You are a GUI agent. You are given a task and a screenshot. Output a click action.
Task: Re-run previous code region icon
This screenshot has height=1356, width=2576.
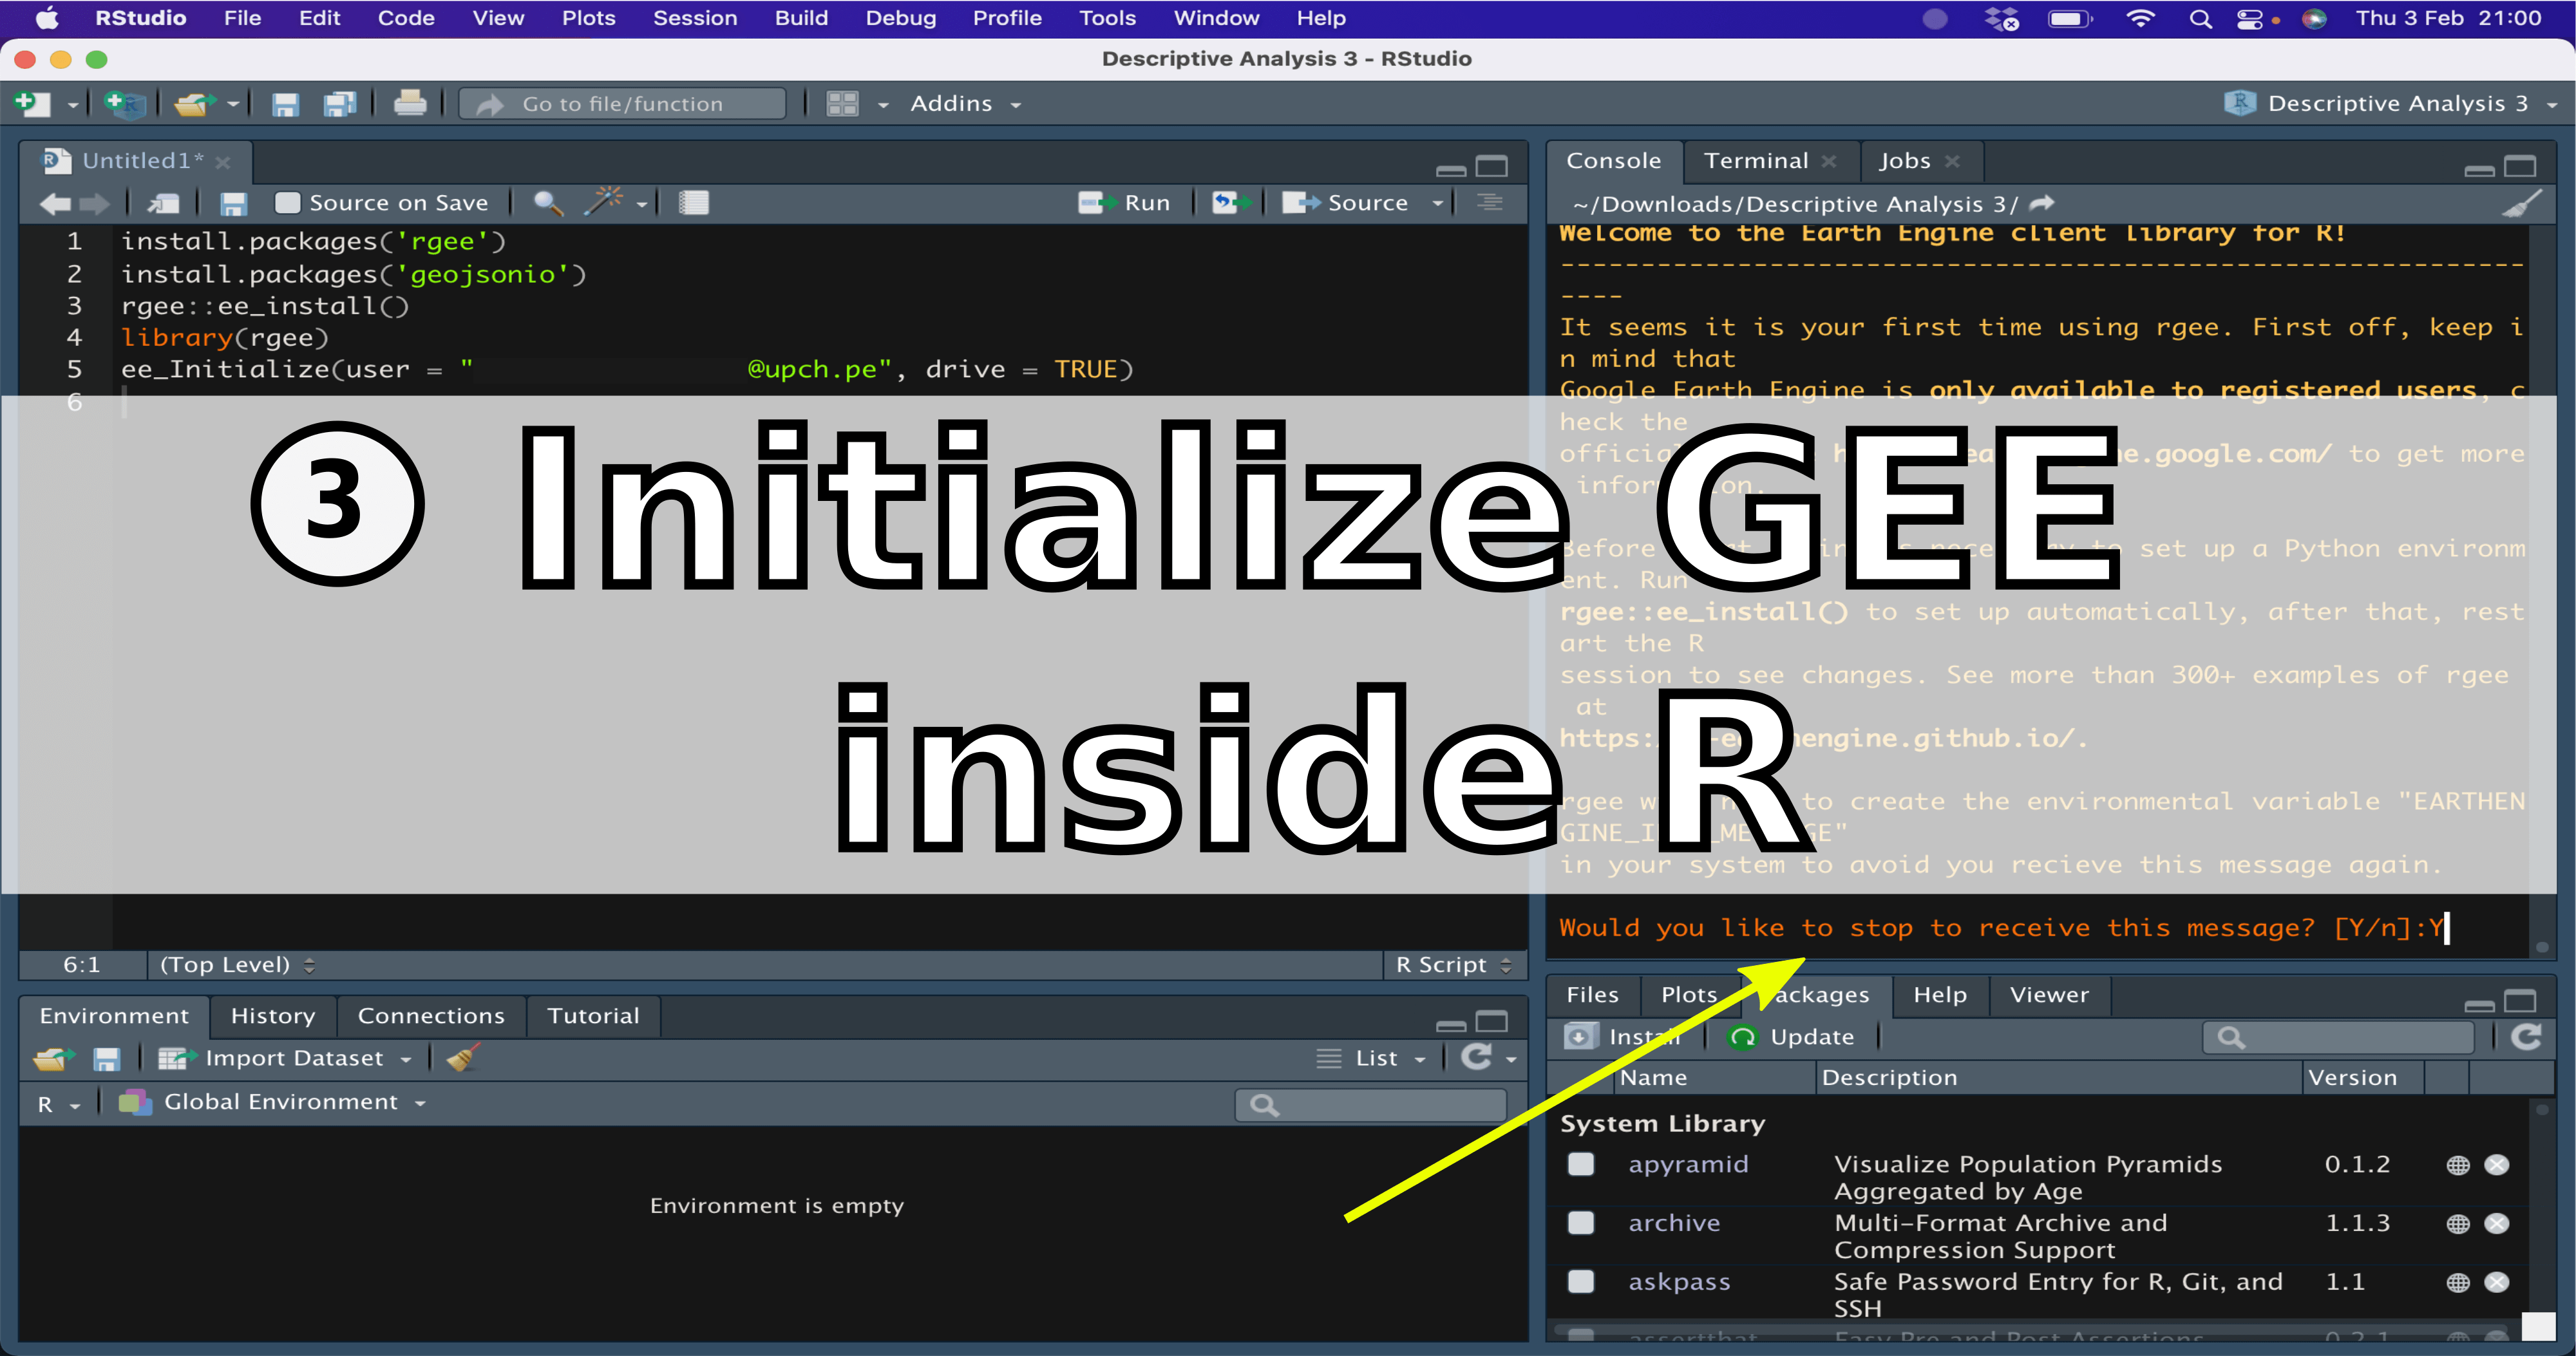tap(1231, 203)
